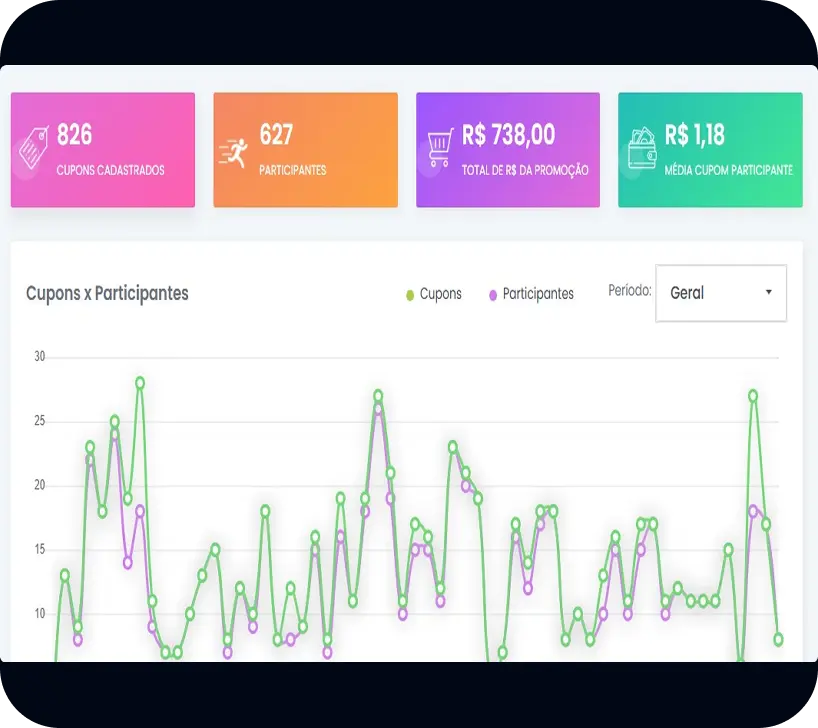Click the shopping cart icon
This screenshot has width=818, height=728.
(440, 148)
